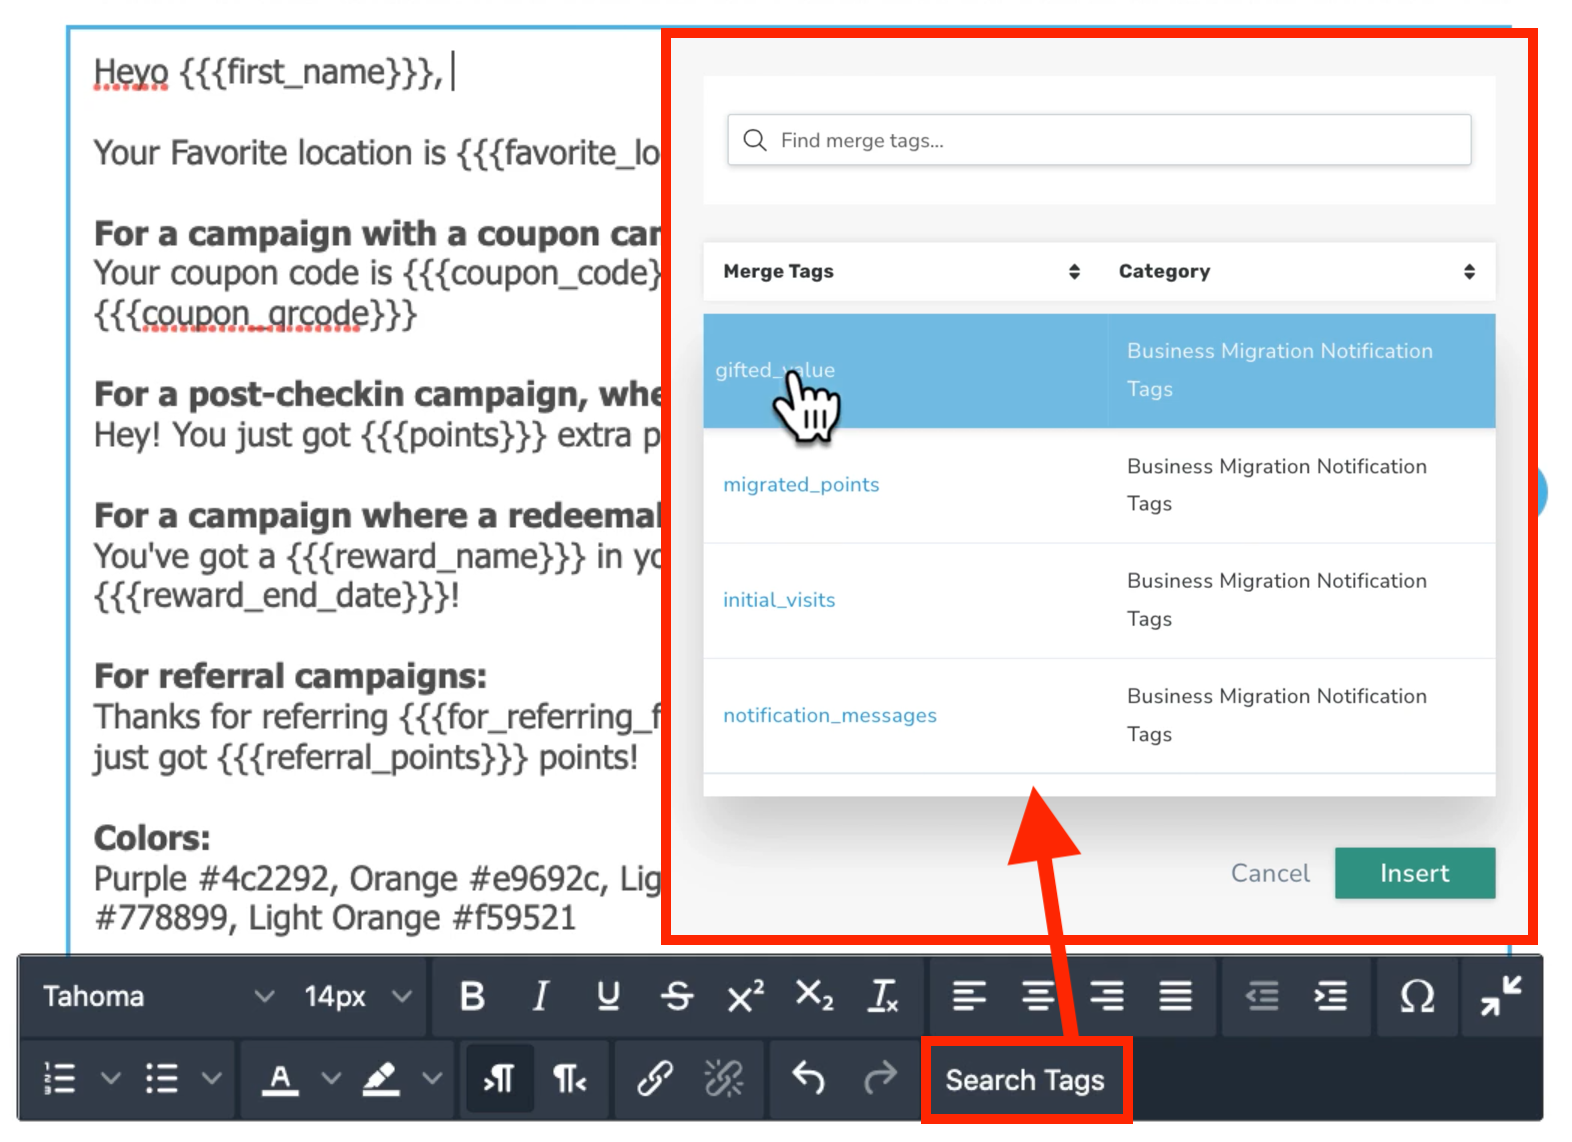Image resolution: width=1572 pixels, height=1142 pixels.
Task: Apply strikethrough to text
Action: (x=677, y=996)
